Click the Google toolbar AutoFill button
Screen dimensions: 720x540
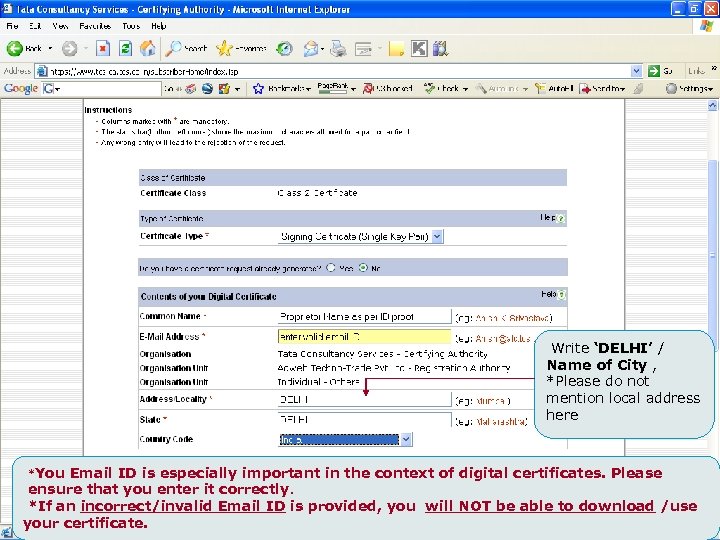pos(555,88)
